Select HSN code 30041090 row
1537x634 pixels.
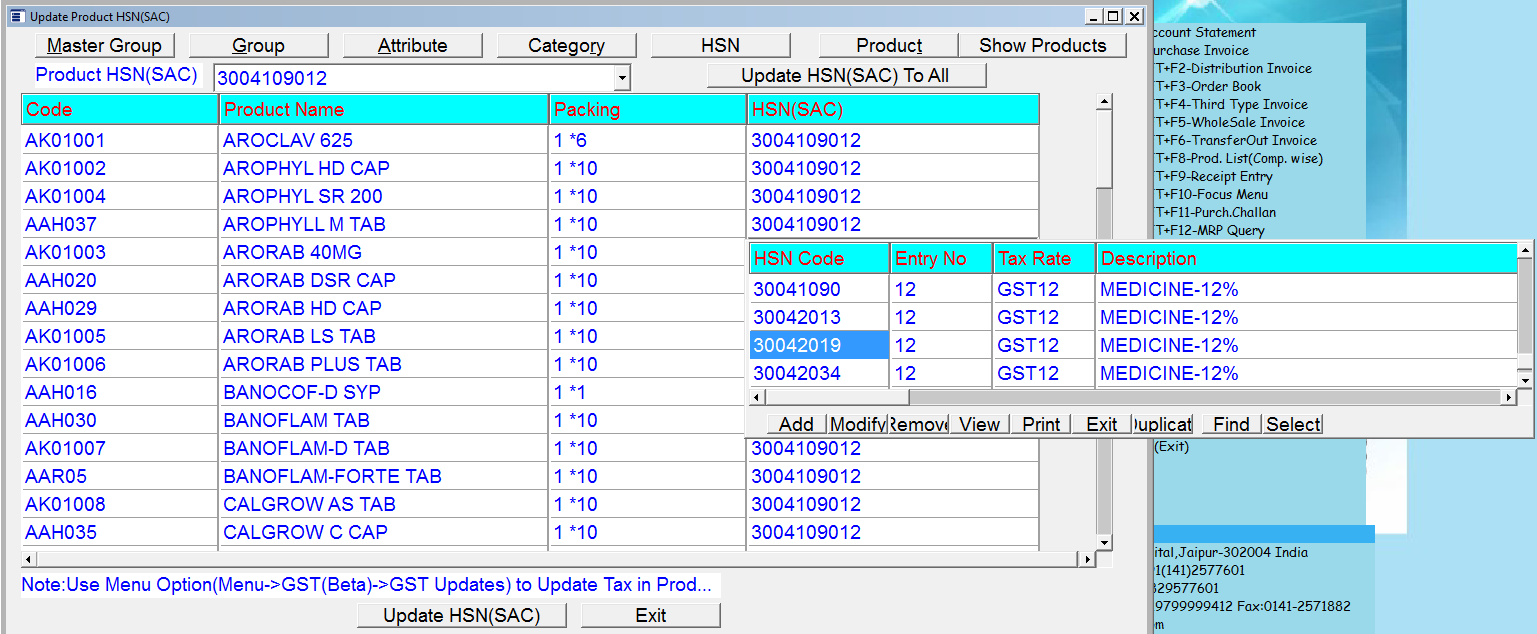(1133, 289)
